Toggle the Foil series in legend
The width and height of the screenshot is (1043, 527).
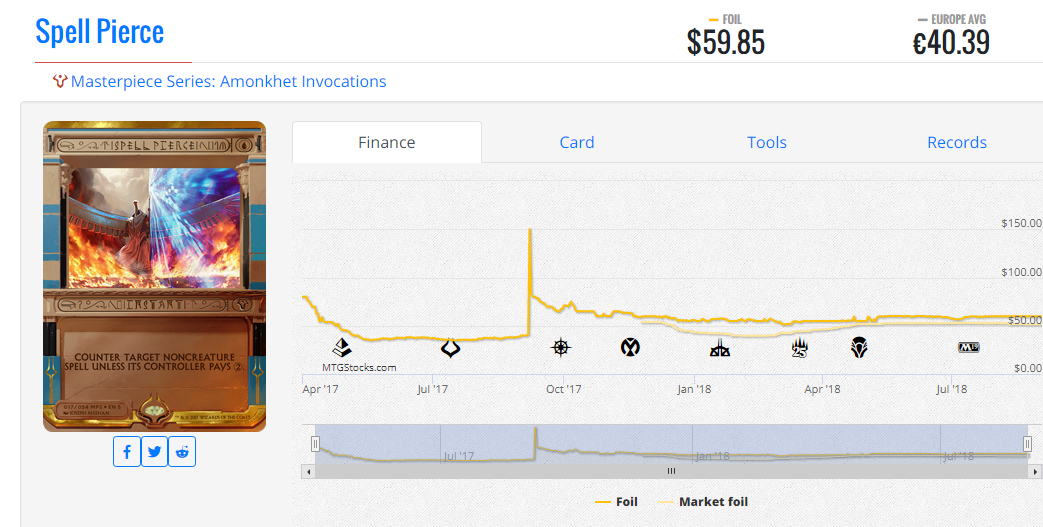tap(617, 502)
